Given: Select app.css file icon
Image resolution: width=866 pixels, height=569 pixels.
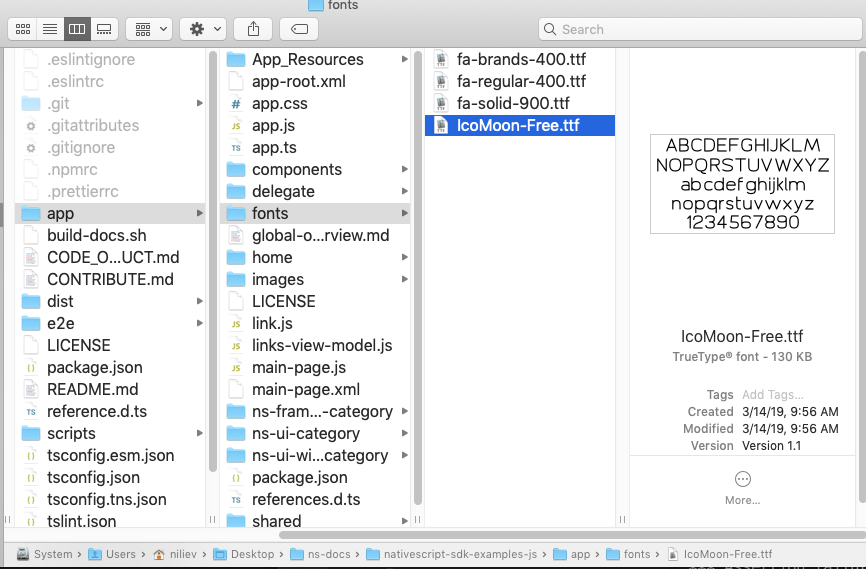Looking at the screenshot, I should coord(236,103).
